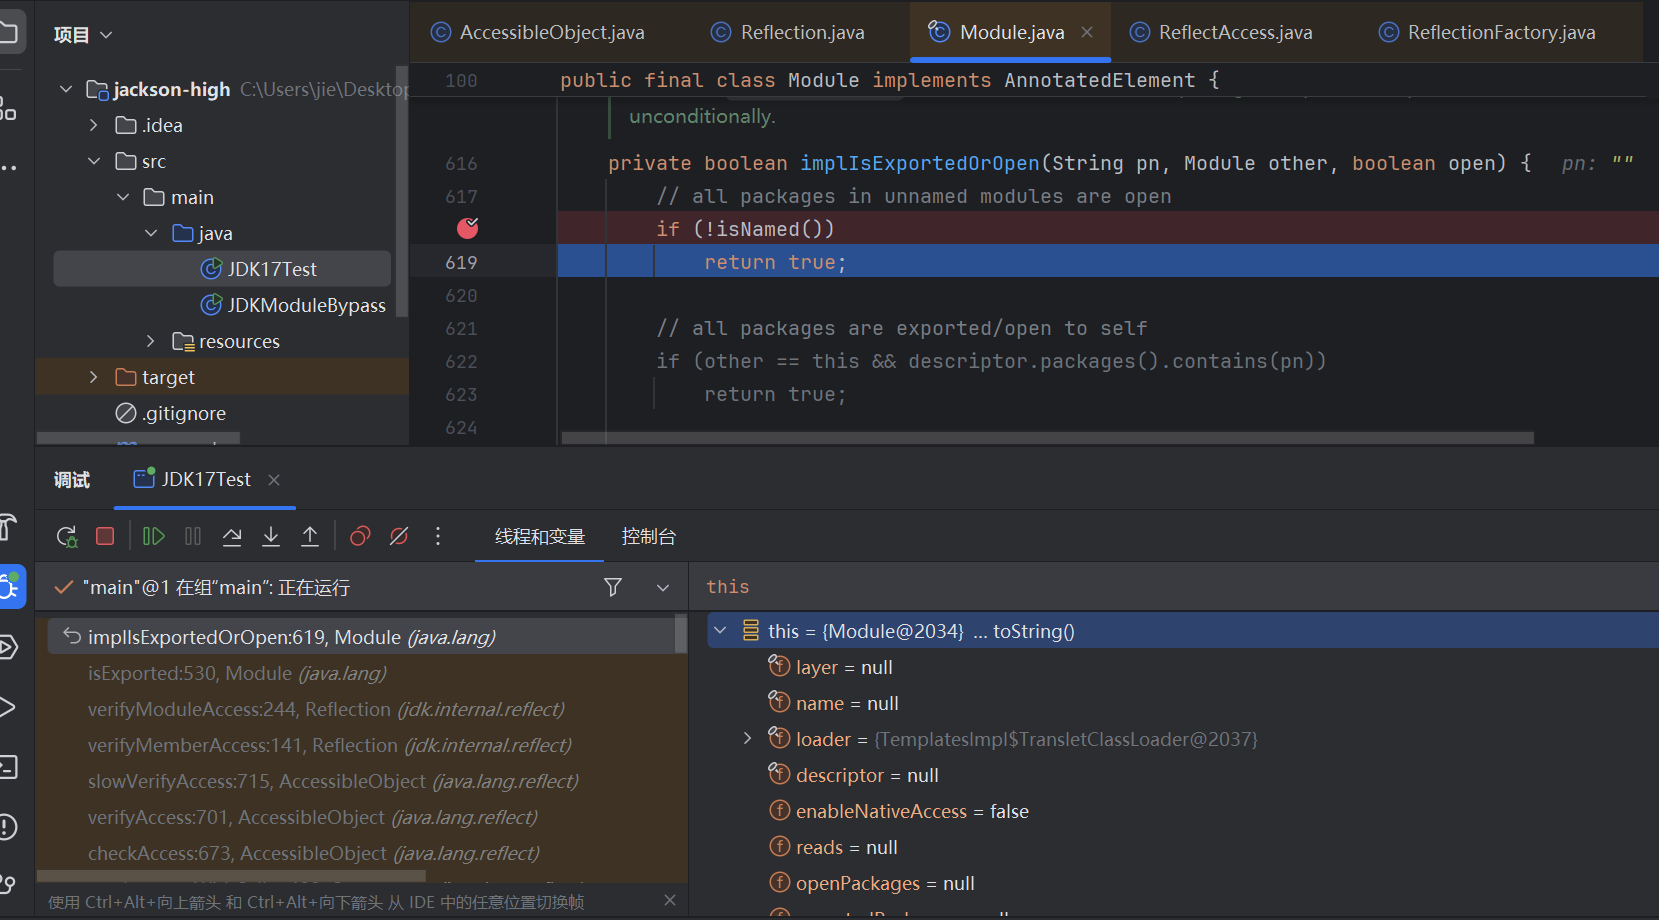The width and height of the screenshot is (1659, 920).
Task: Open the Debug tool window bug icon
Action: [10, 588]
